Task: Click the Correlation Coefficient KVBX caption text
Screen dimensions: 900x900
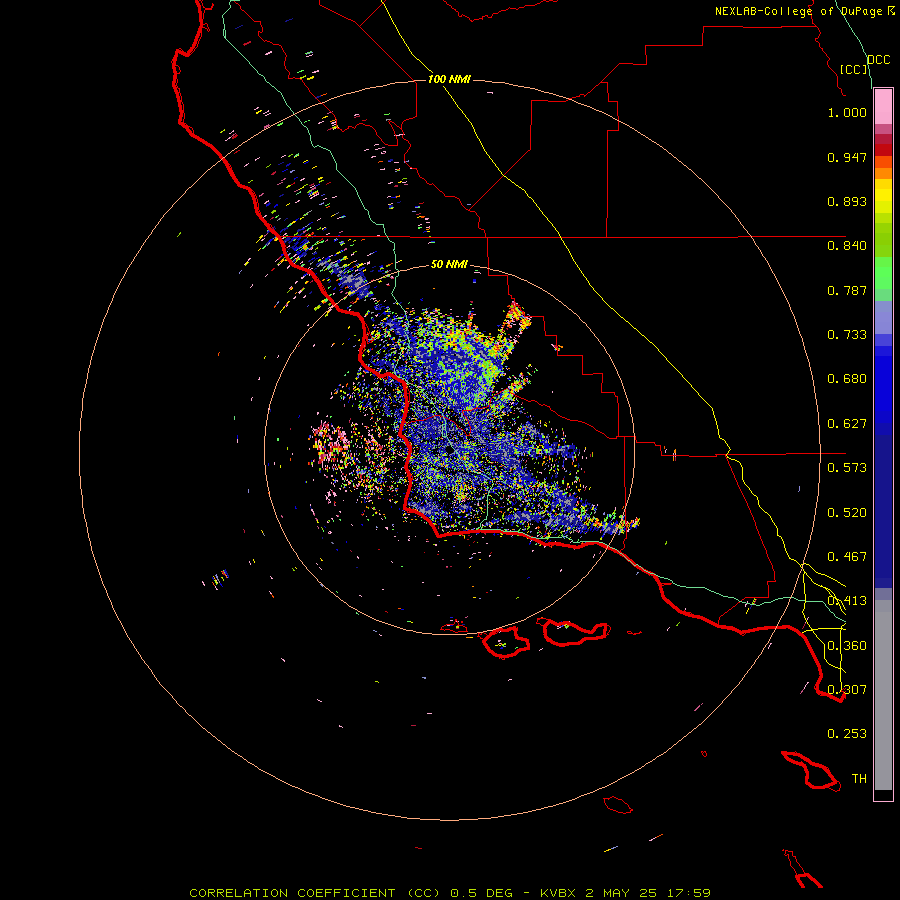Action: coord(450,893)
